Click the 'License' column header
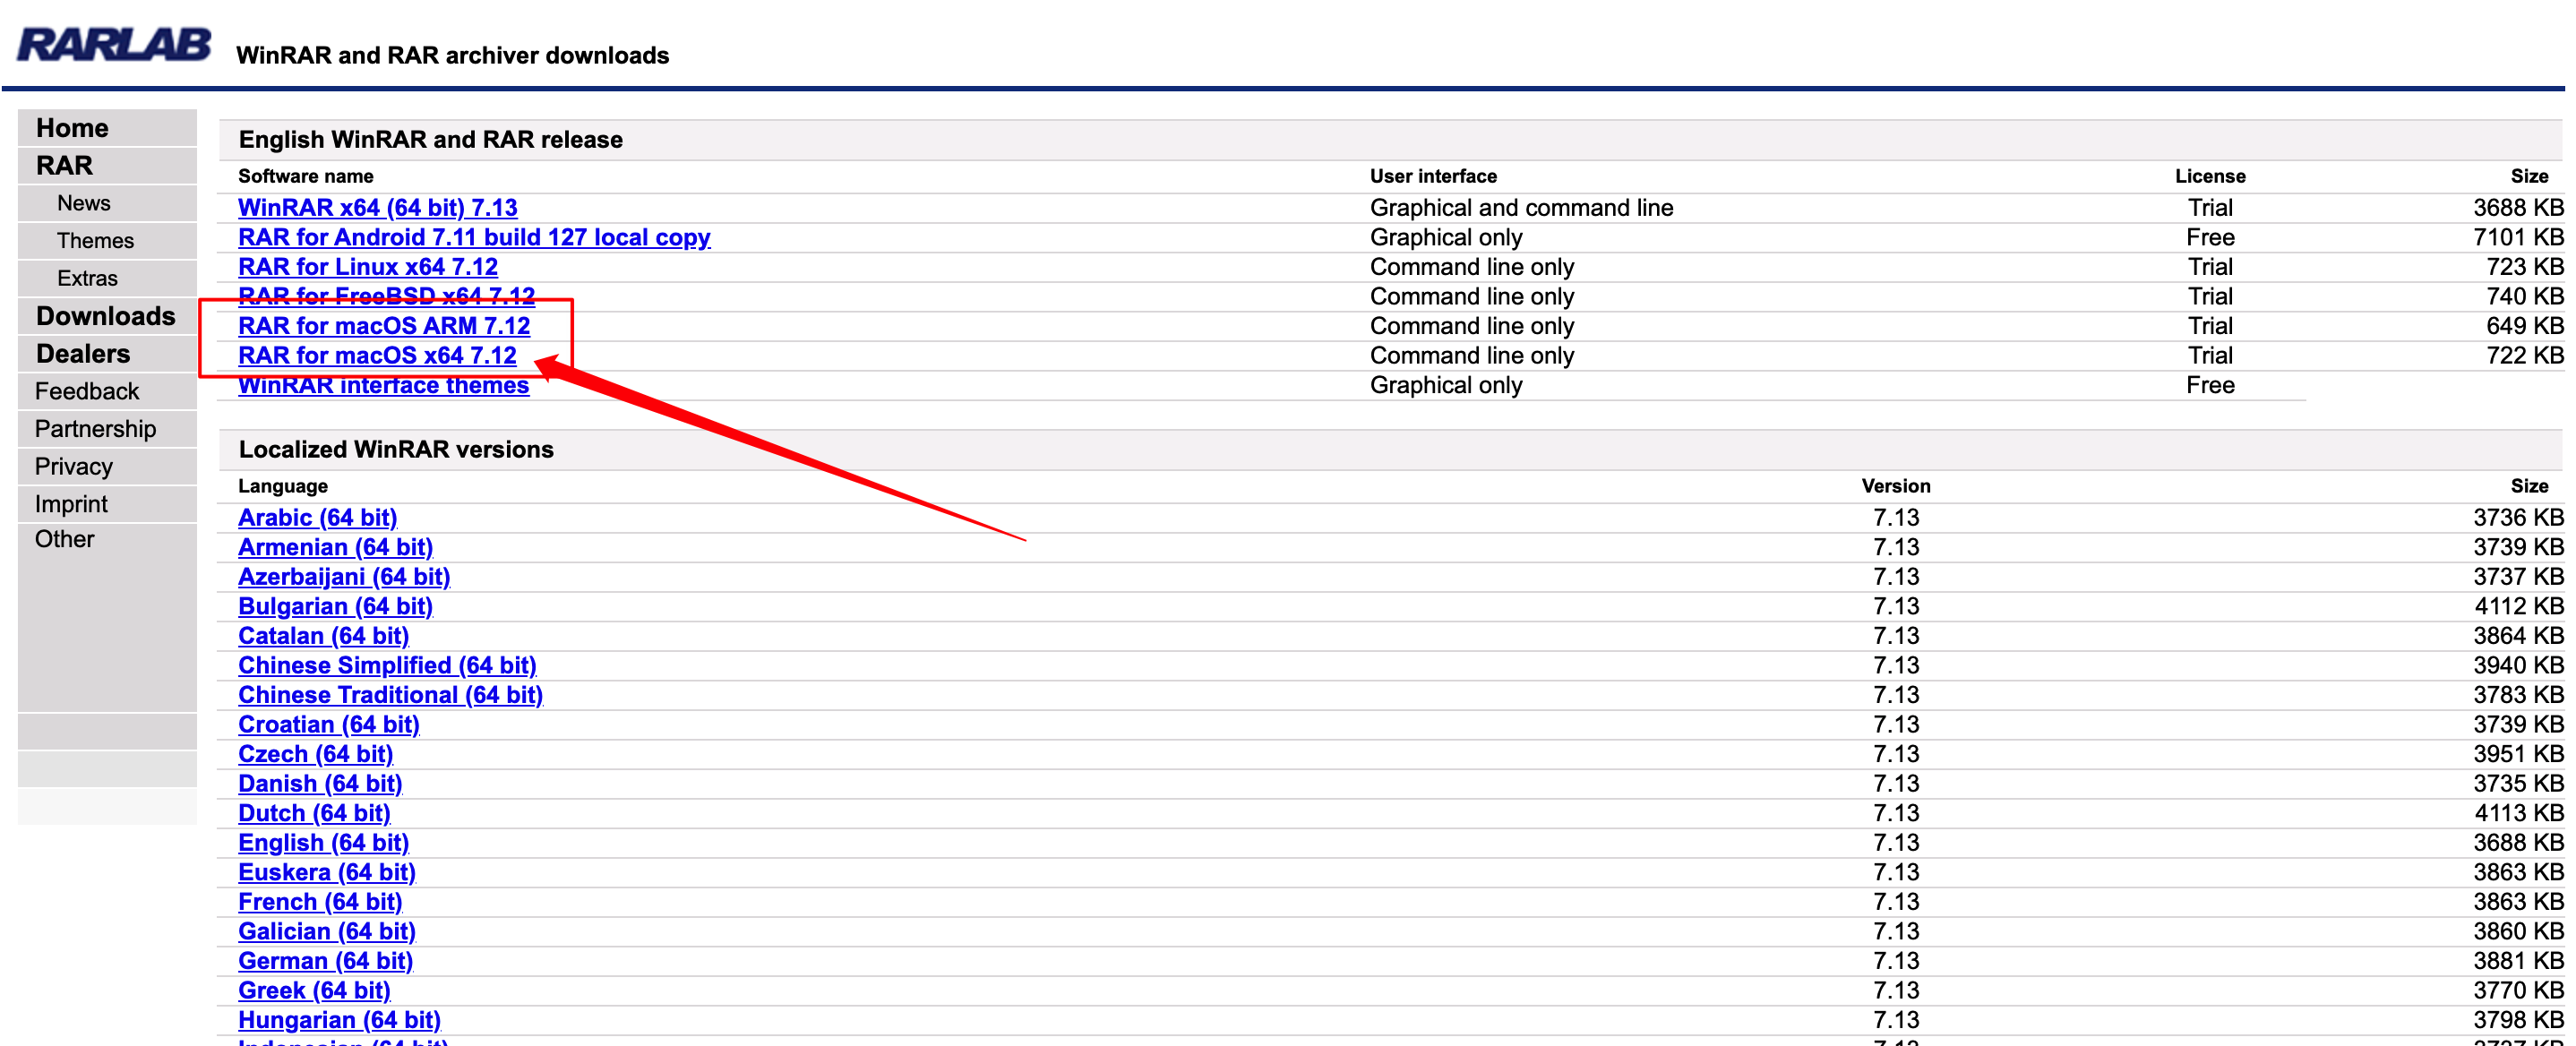The image size is (2576, 1046). 2210,177
